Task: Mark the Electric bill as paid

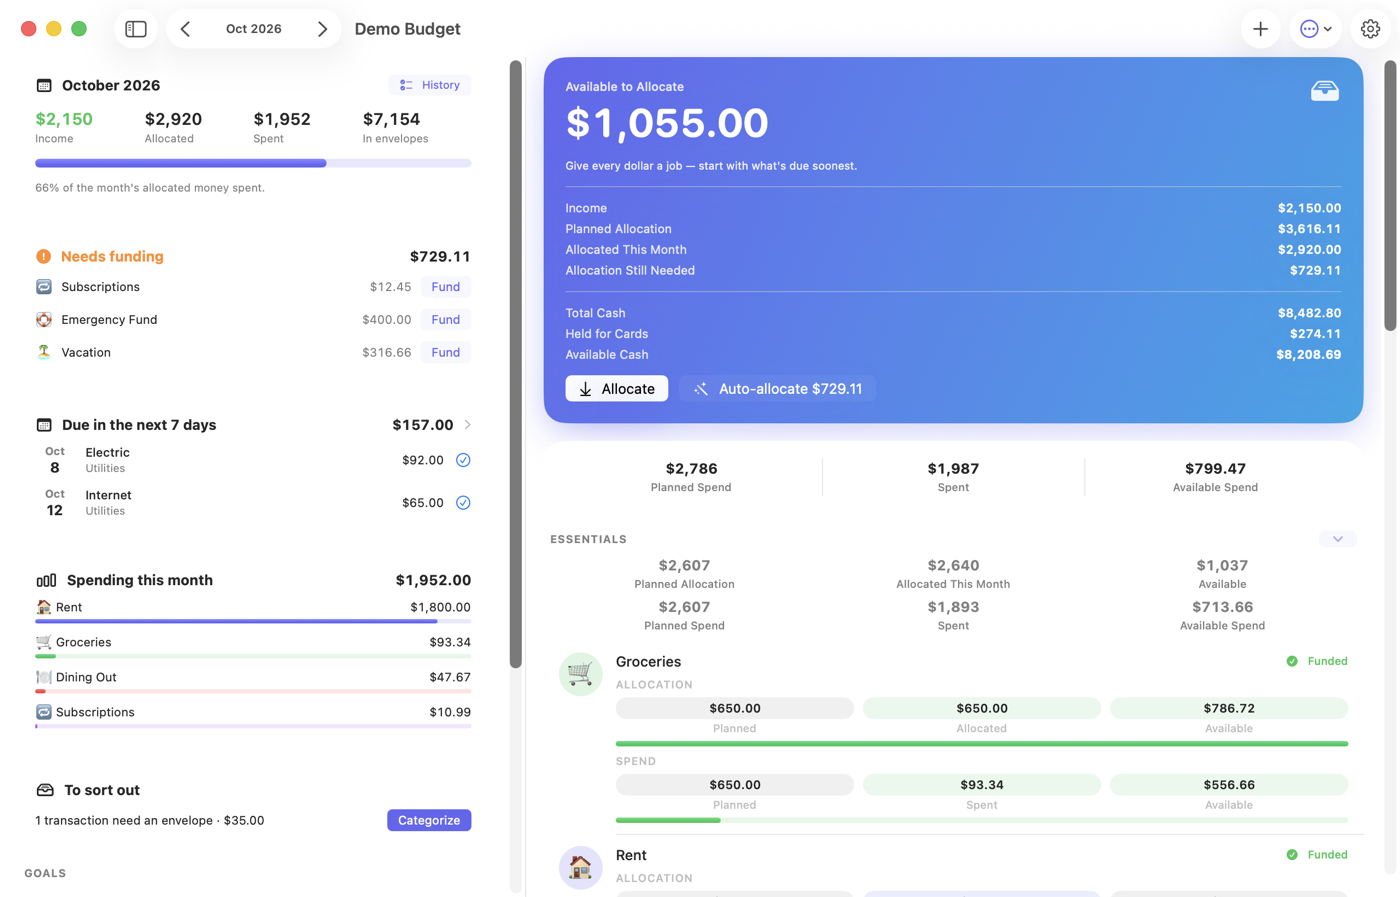Action: click(463, 460)
